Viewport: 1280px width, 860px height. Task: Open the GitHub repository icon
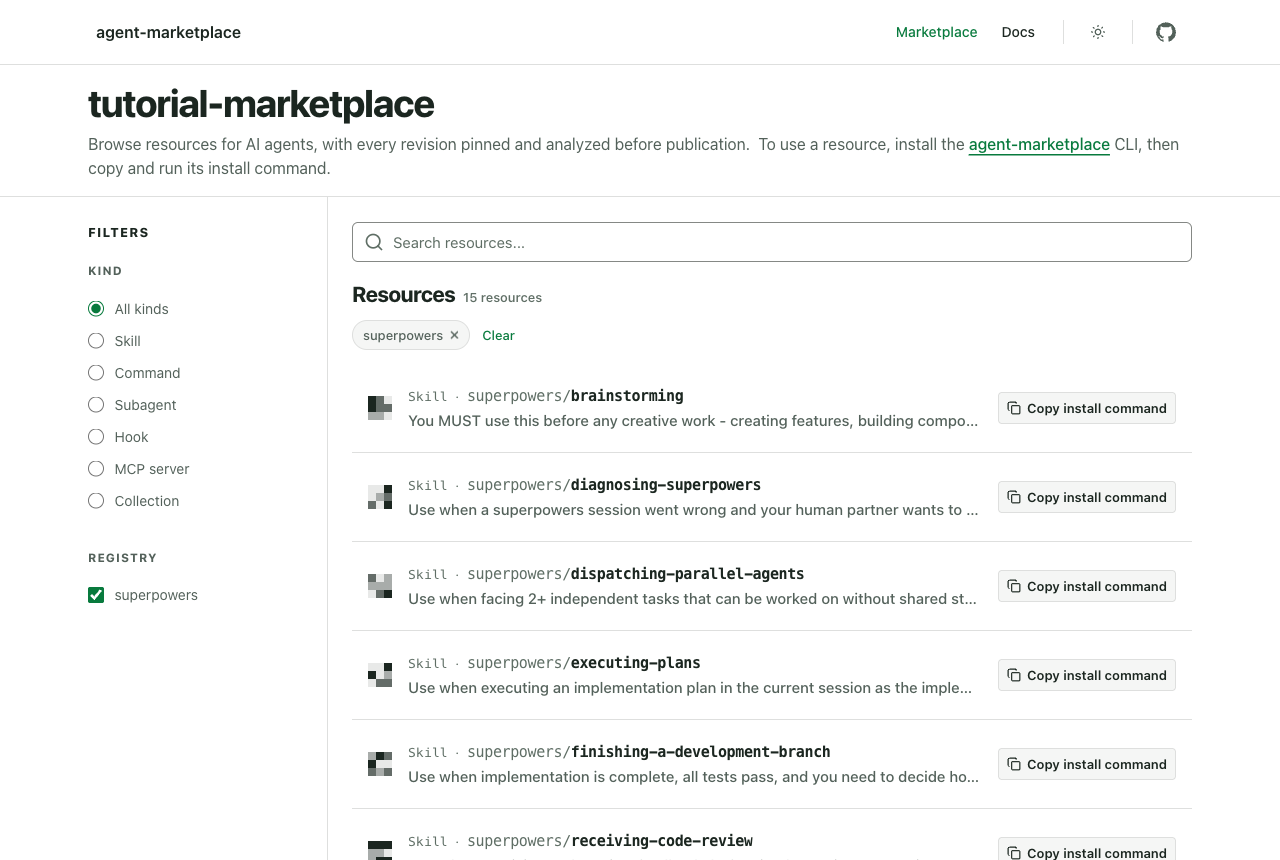(x=1166, y=32)
